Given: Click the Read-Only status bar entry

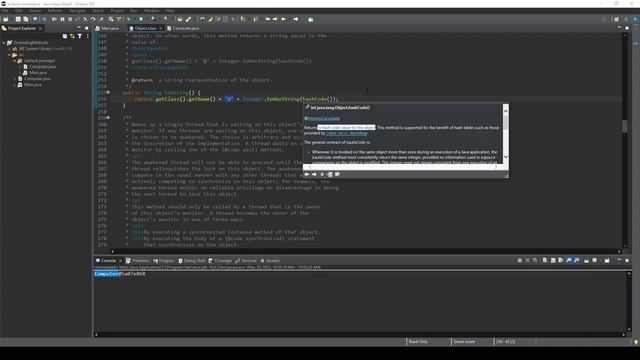Looking at the screenshot, I should pyautogui.click(x=418, y=342).
